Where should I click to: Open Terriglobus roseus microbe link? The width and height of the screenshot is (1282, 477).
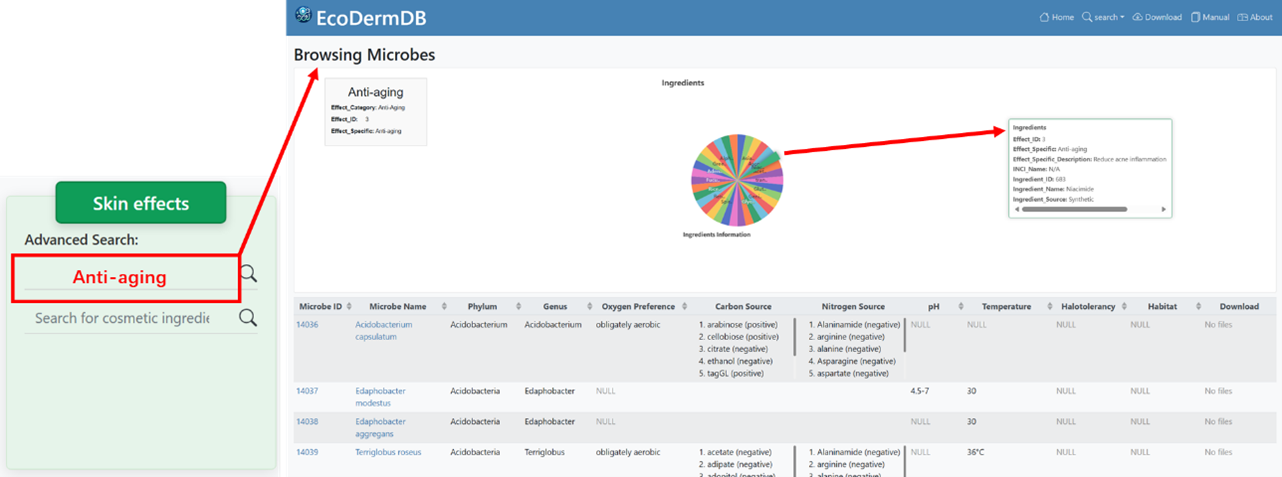(x=388, y=452)
